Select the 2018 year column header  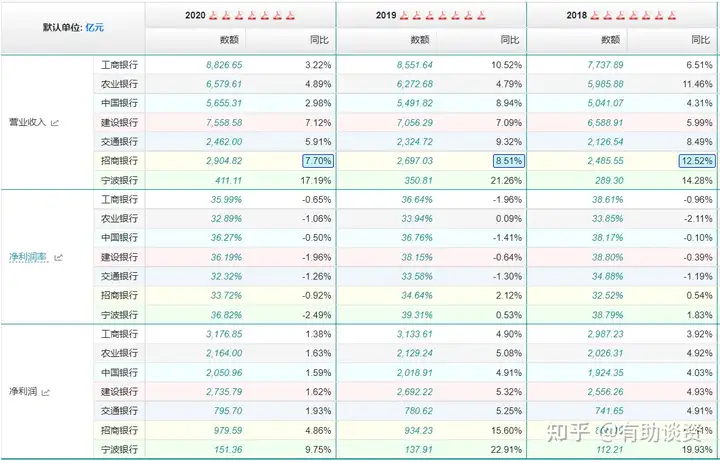(x=577, y=16)
